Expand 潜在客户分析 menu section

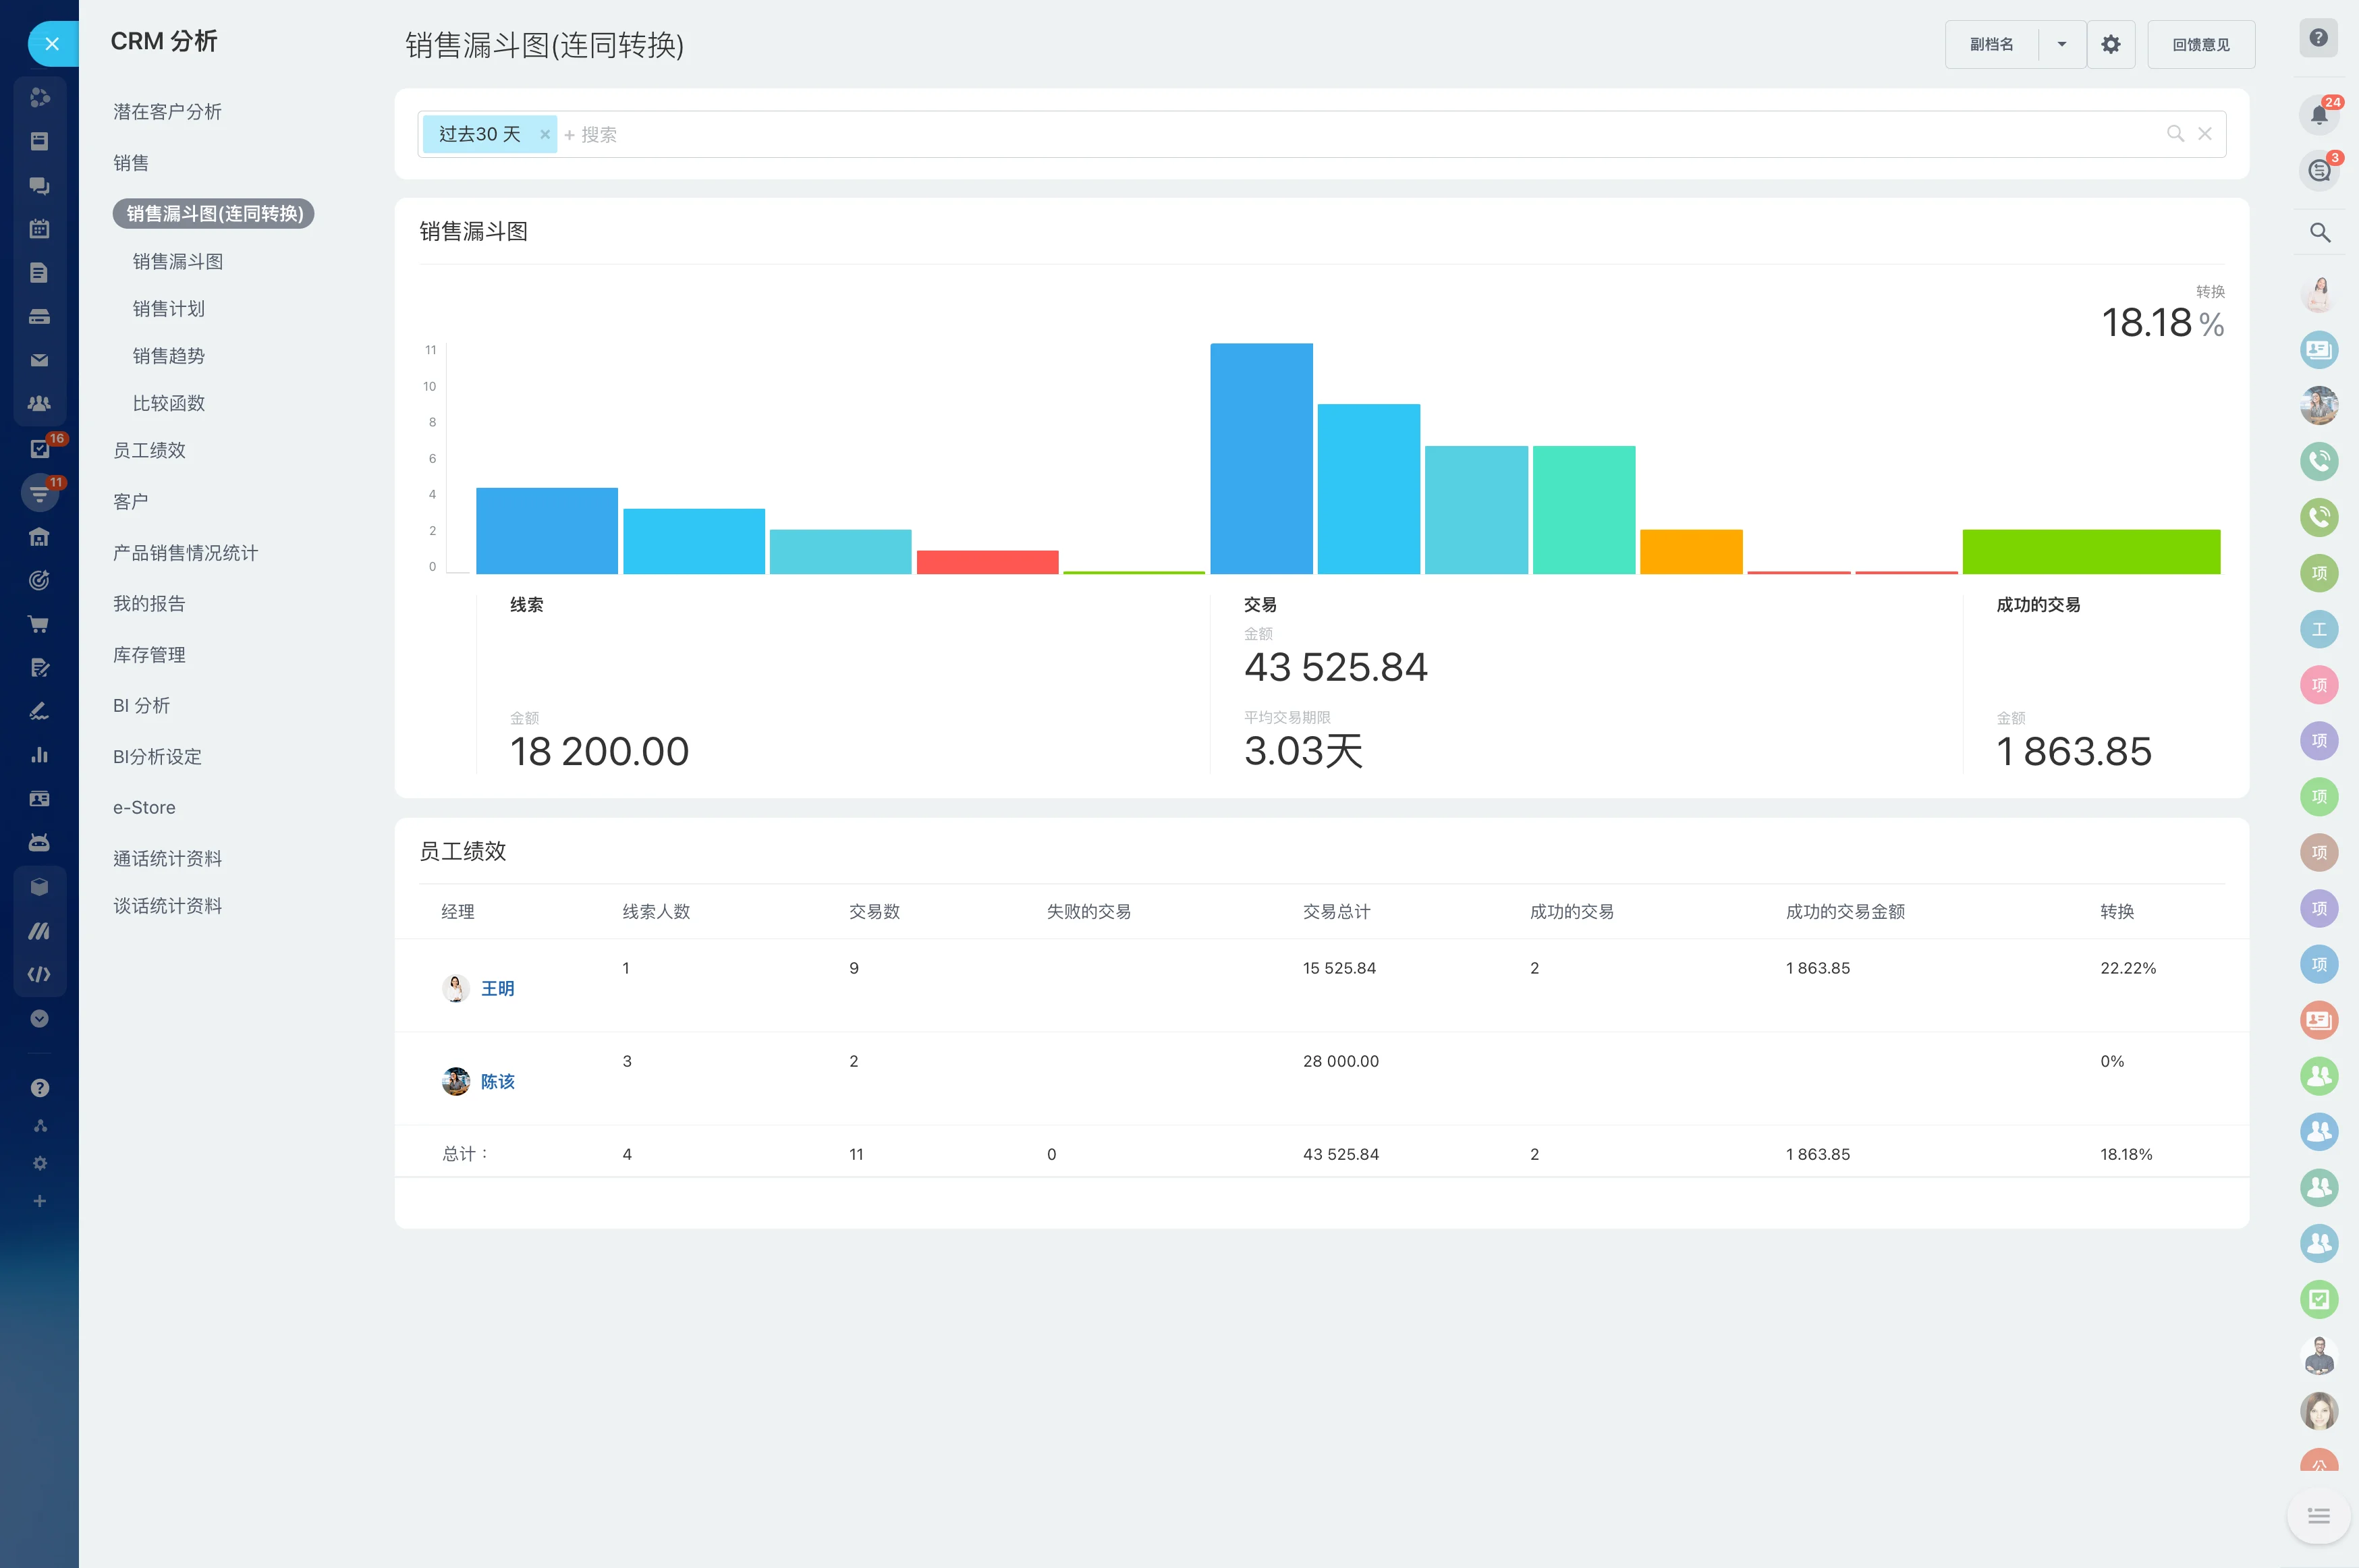coord(167,112)
